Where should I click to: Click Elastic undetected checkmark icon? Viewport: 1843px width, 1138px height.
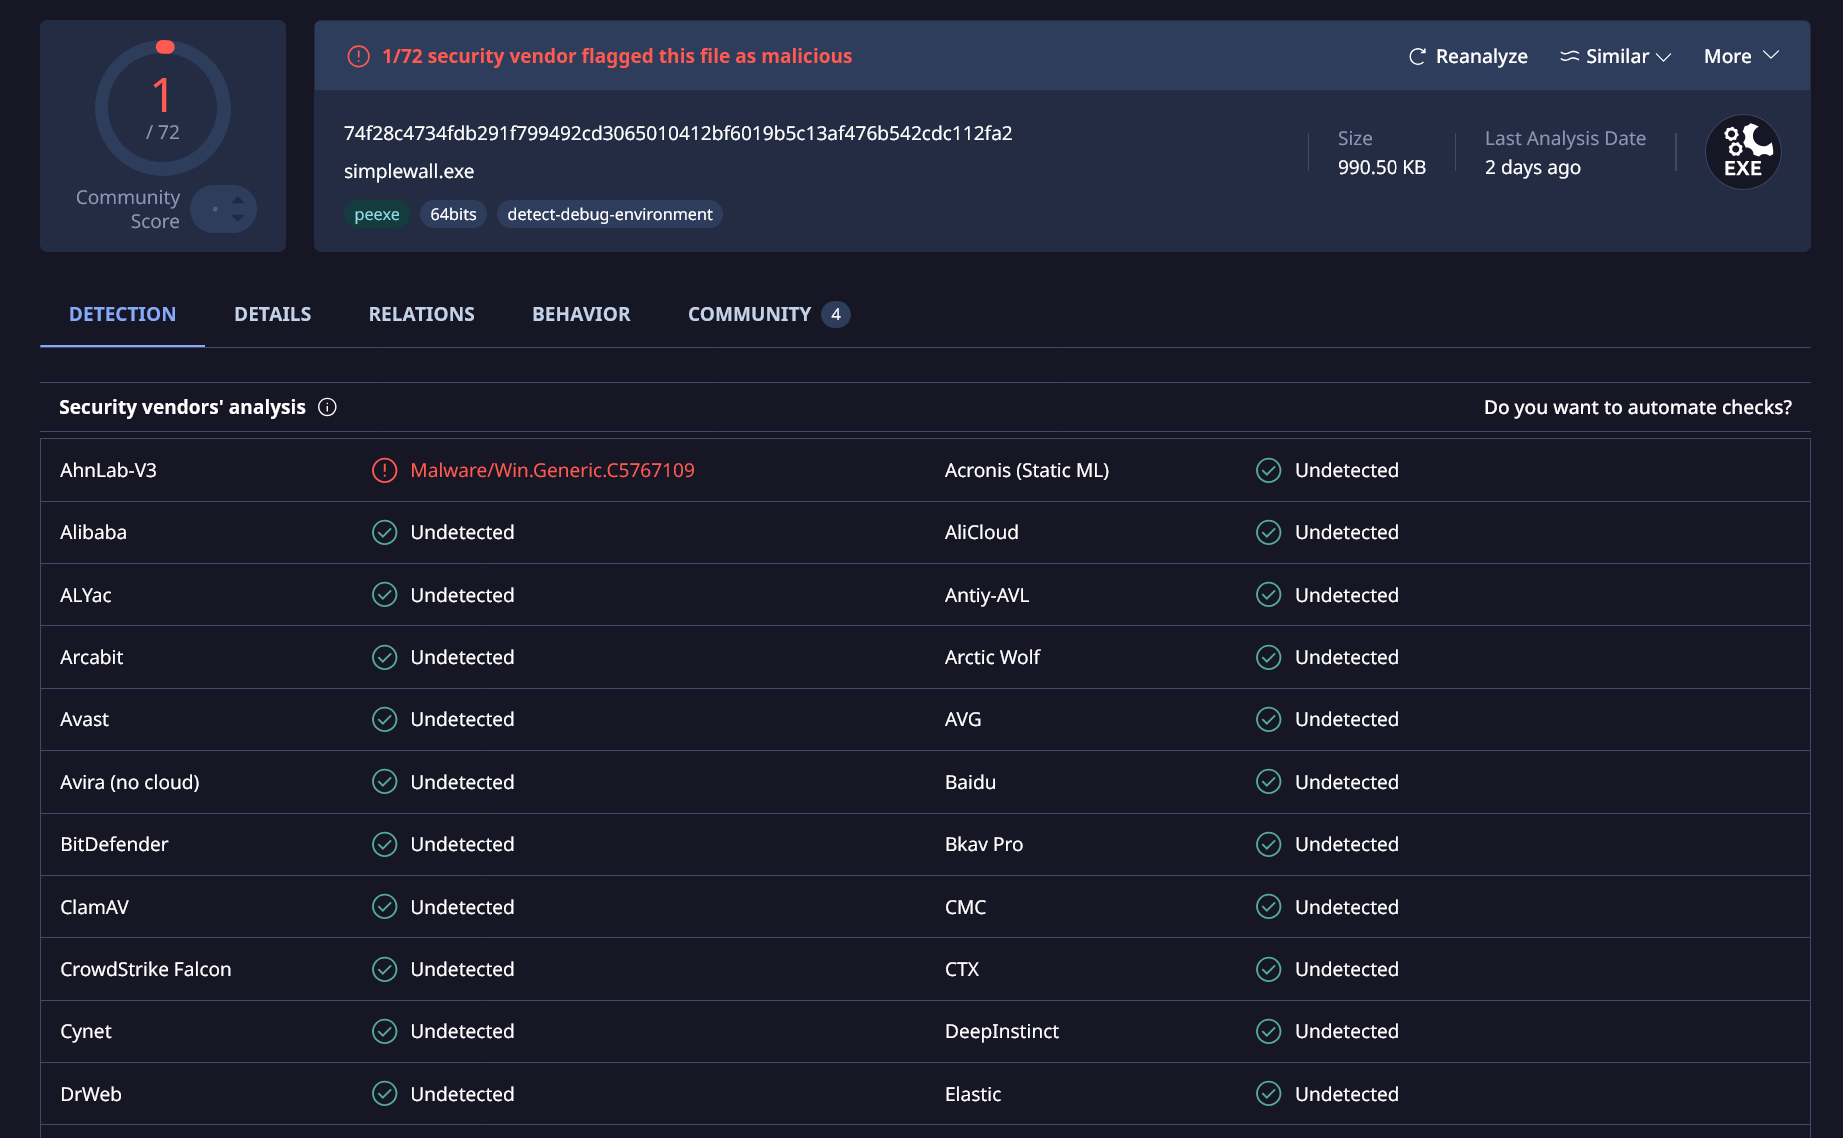pyautogui.click(x=1269, y=1094)
